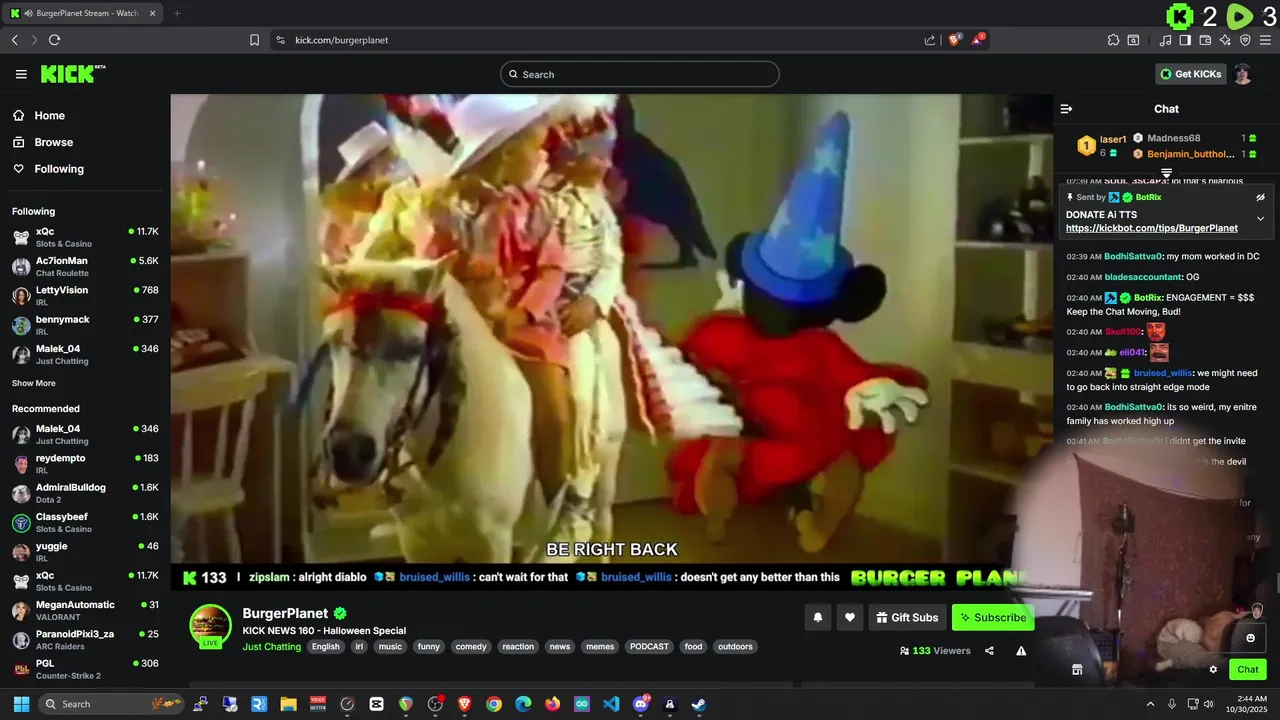
Task: Click the Get KICKs button
Action: pyautogui.click(x=1189, y=74)
